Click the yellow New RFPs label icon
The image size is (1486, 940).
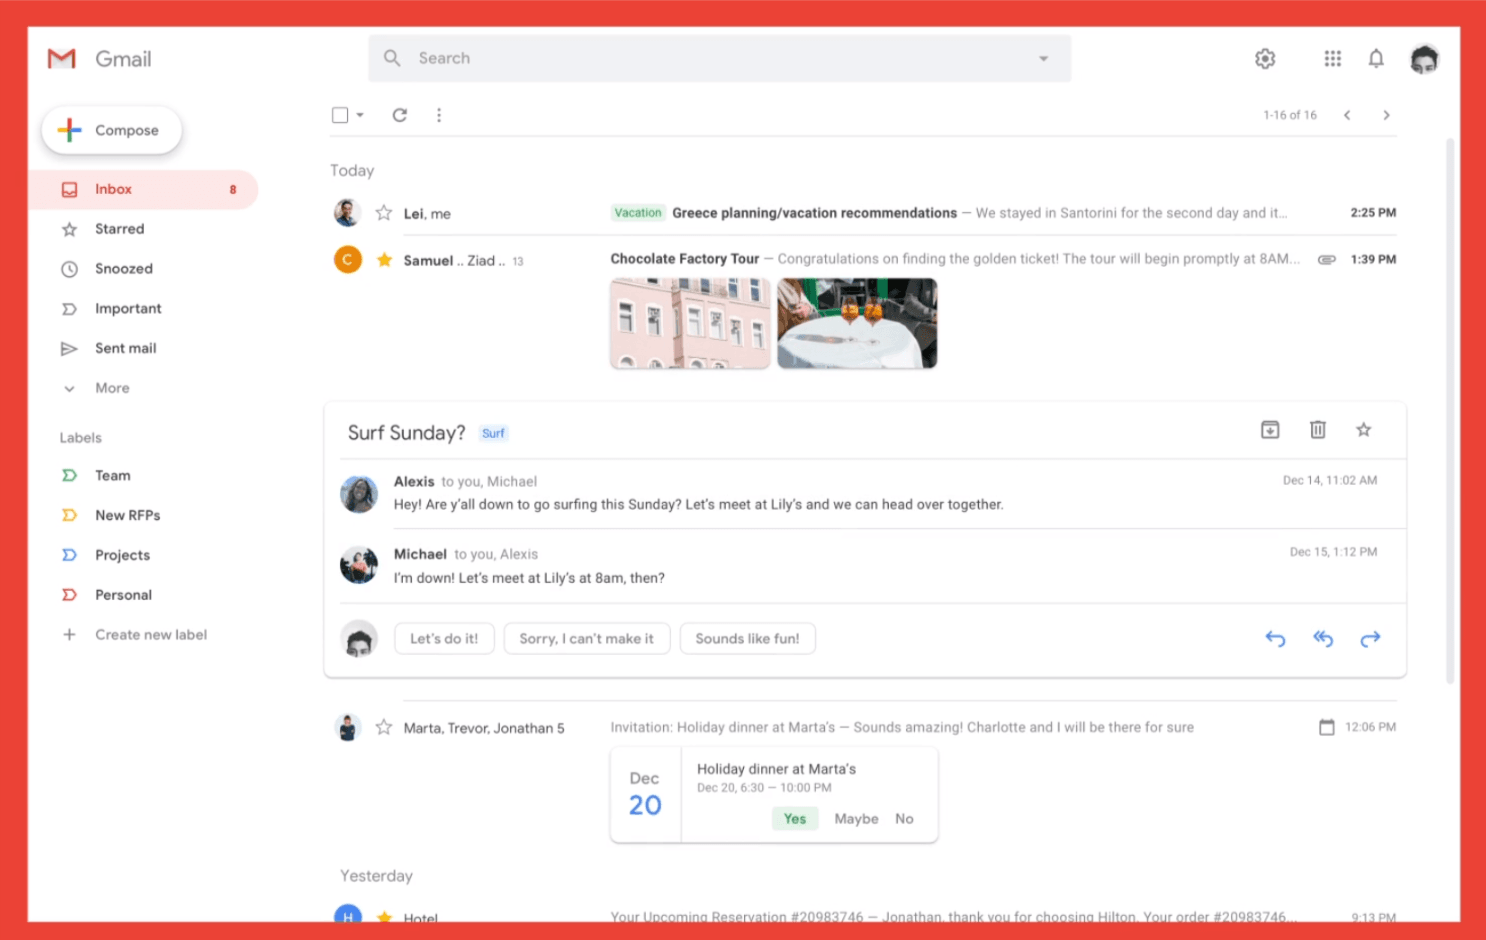click(x=69, y=515)
